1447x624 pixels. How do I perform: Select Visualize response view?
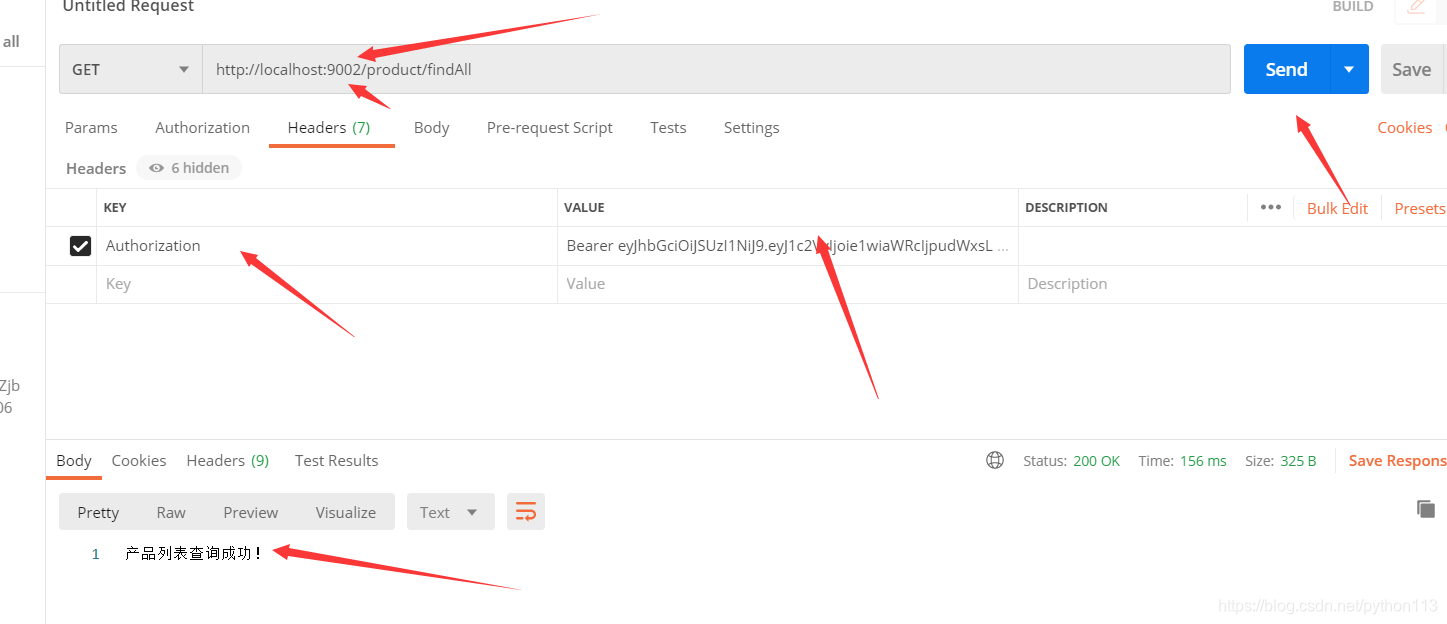pyautogui.click(x=346, y=512)
